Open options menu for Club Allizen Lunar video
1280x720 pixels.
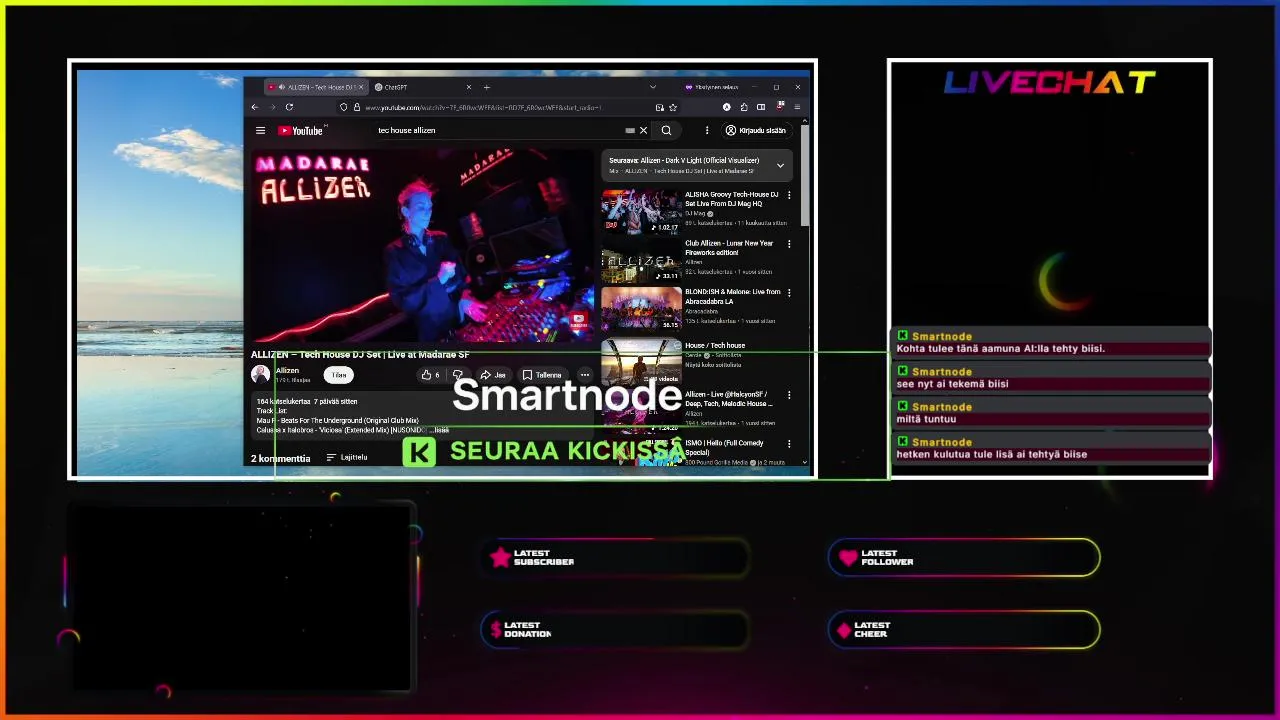tap(789, 244)
